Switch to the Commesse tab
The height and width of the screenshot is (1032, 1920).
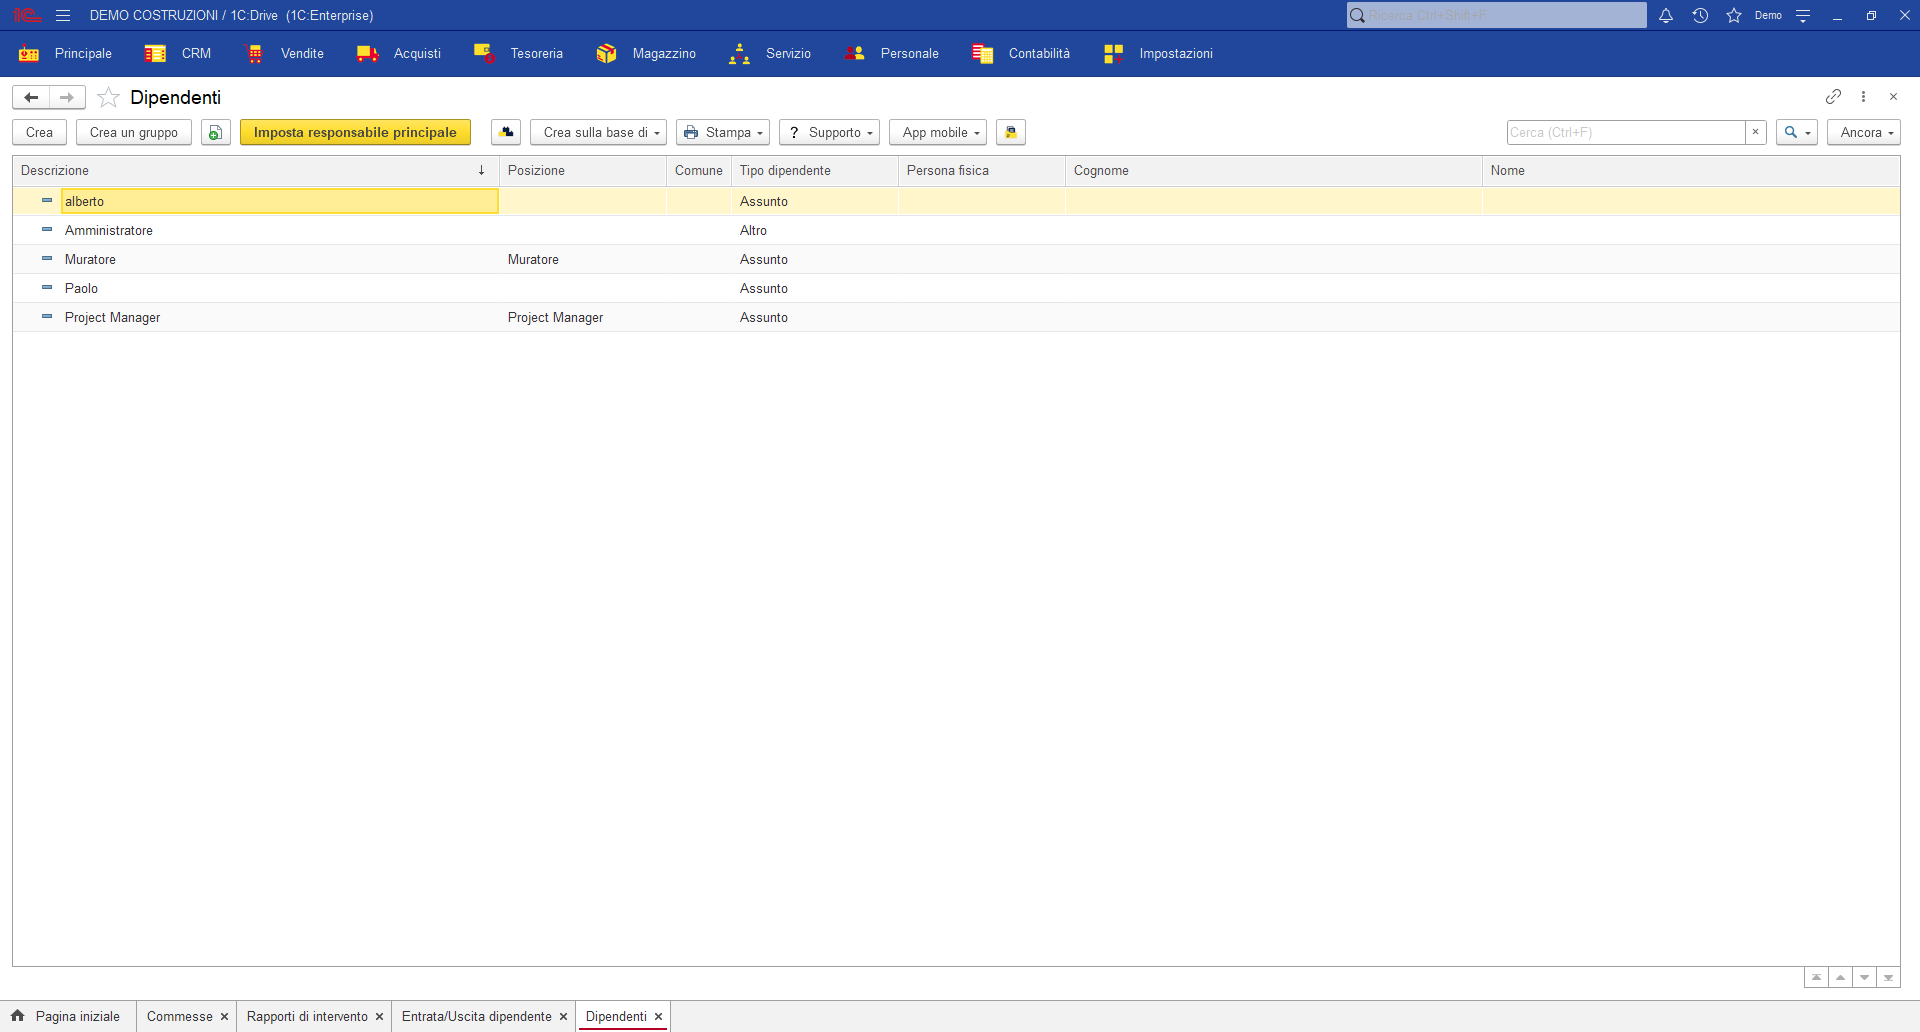(x=180, y=1016)
